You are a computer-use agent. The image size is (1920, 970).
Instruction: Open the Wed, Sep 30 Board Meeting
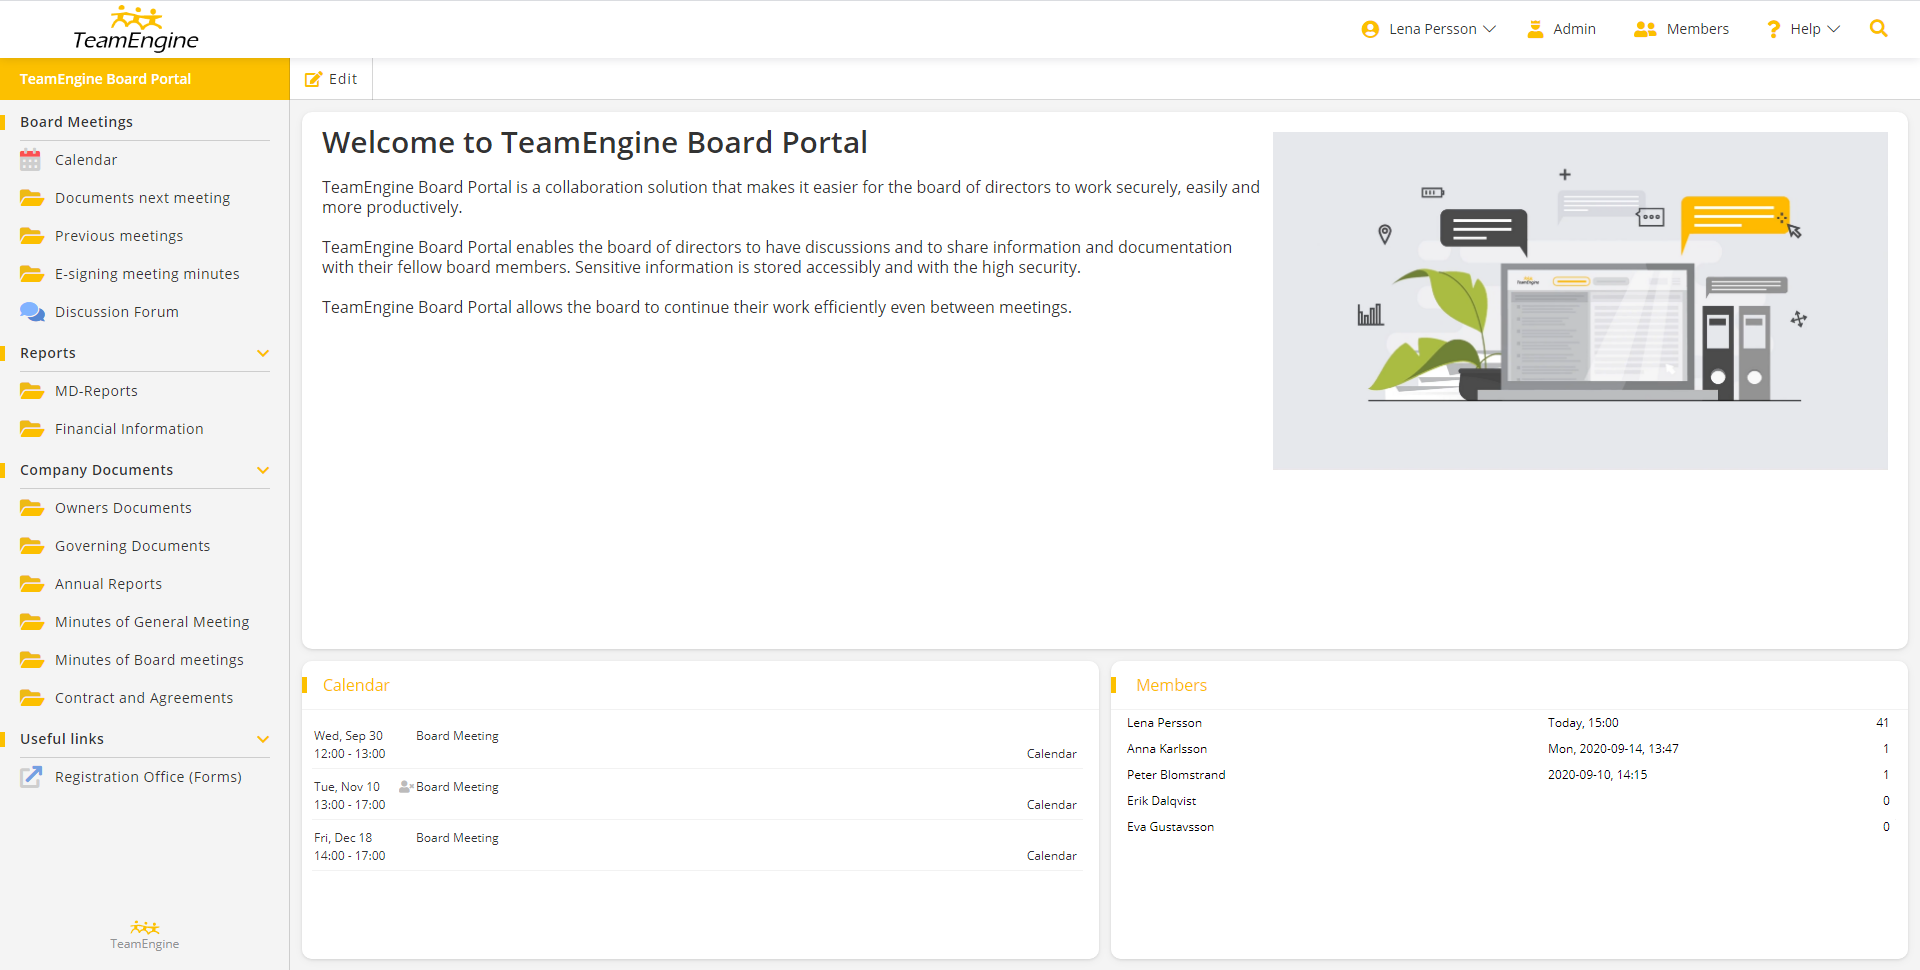click(457, 736)
